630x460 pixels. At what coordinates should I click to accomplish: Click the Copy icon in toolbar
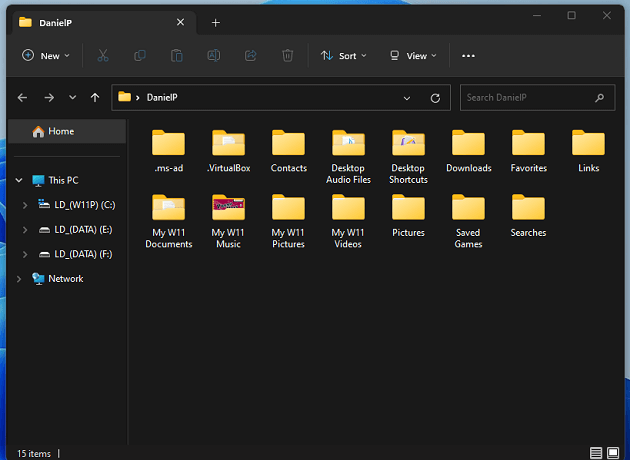140,56
